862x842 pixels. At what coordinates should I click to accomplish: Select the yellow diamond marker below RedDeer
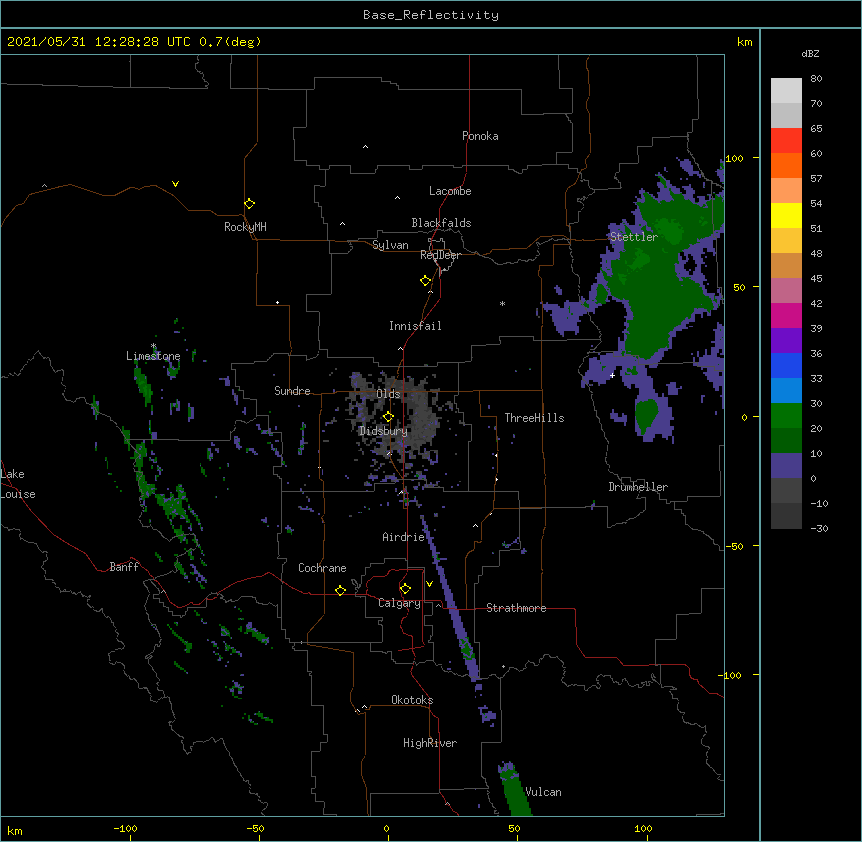[x=426, y=281]
